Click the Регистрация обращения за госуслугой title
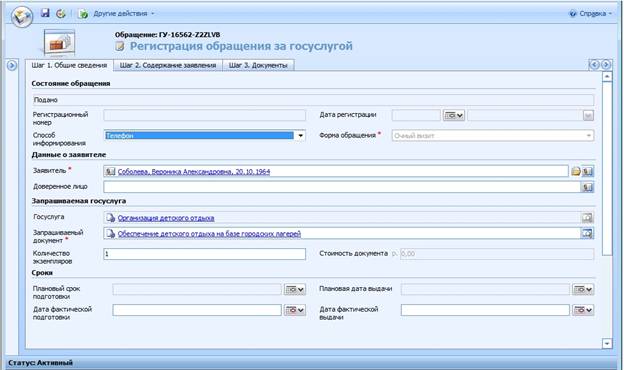The image size is (624, 370). click(x=241, y=46)
